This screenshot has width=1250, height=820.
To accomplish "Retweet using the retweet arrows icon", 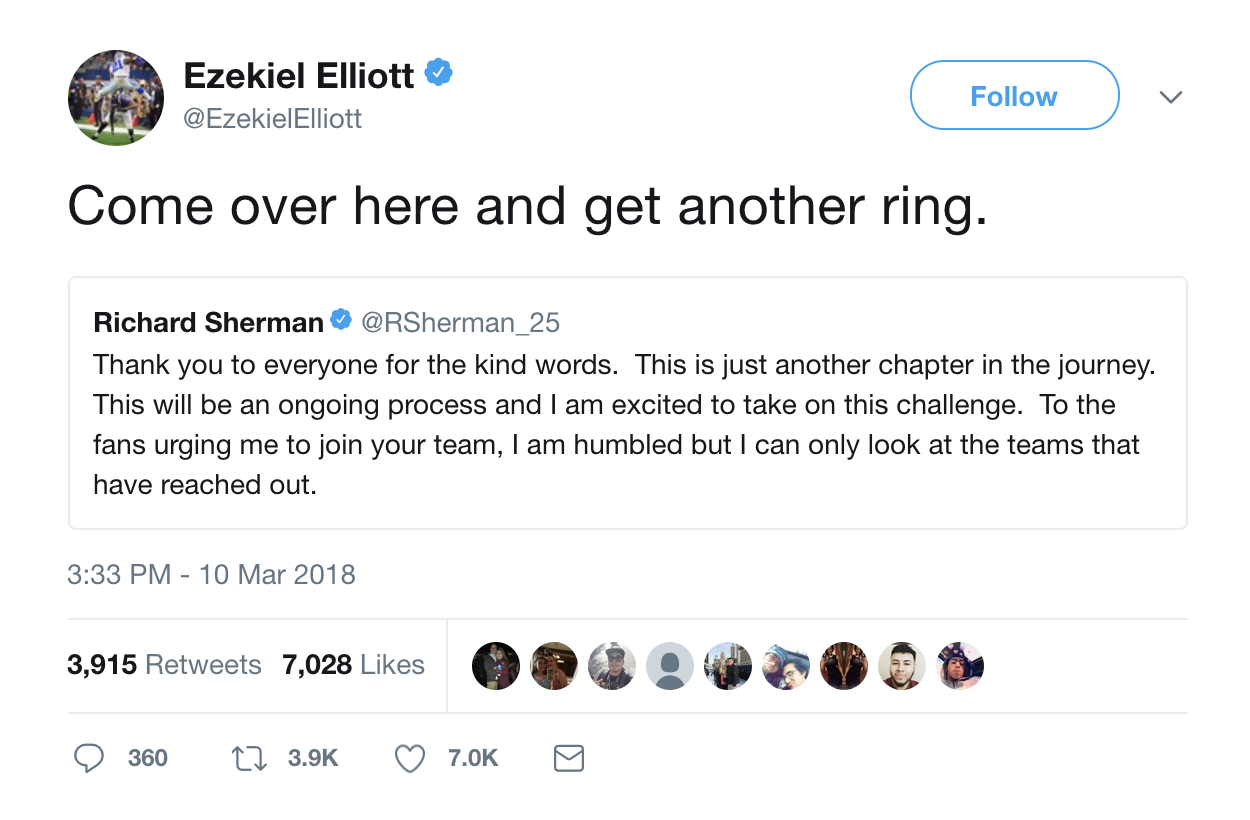I will [x=247, y=759].
